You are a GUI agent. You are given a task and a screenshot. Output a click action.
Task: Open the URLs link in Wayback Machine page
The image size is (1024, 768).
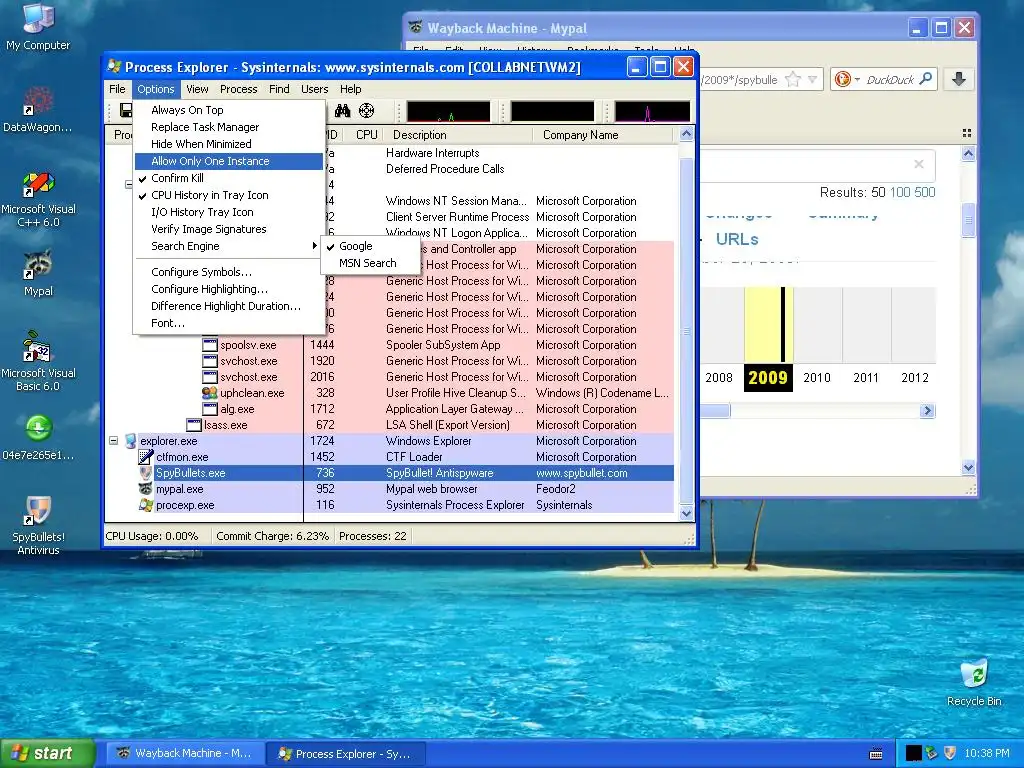click(737, 239)
